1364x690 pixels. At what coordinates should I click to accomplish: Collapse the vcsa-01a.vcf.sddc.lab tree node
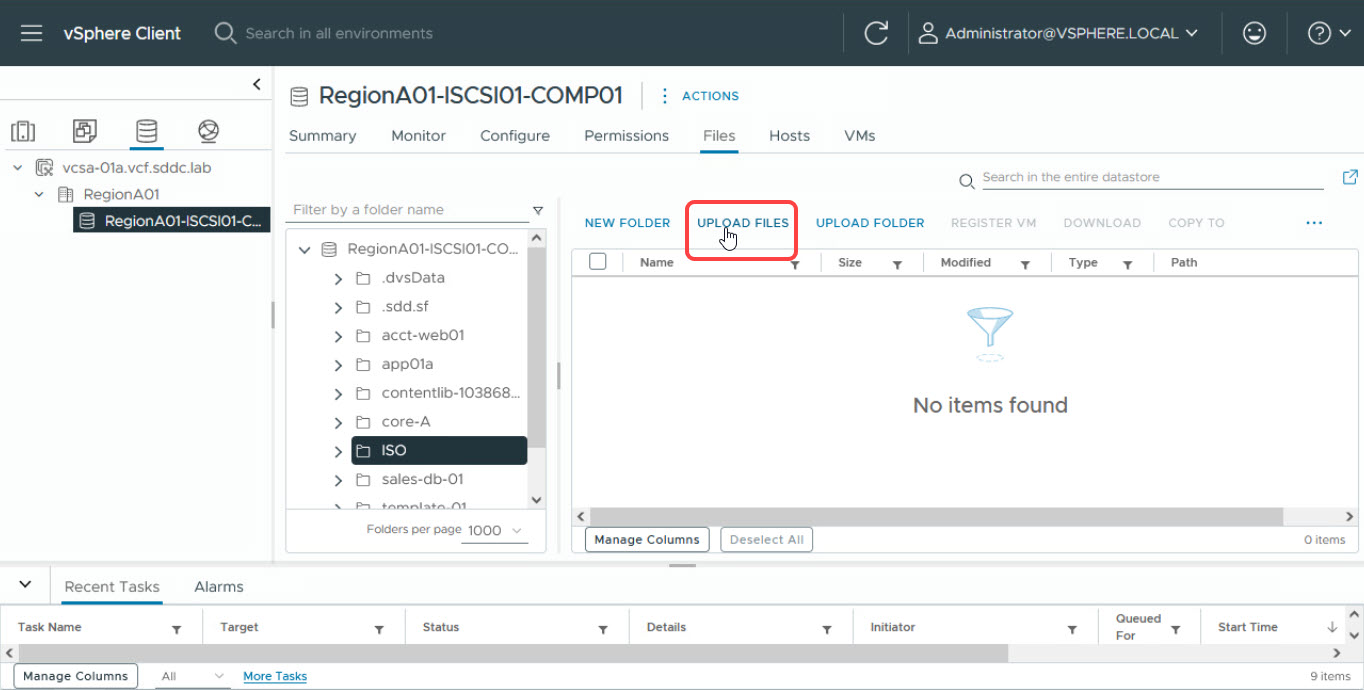(x=18, y=168)
